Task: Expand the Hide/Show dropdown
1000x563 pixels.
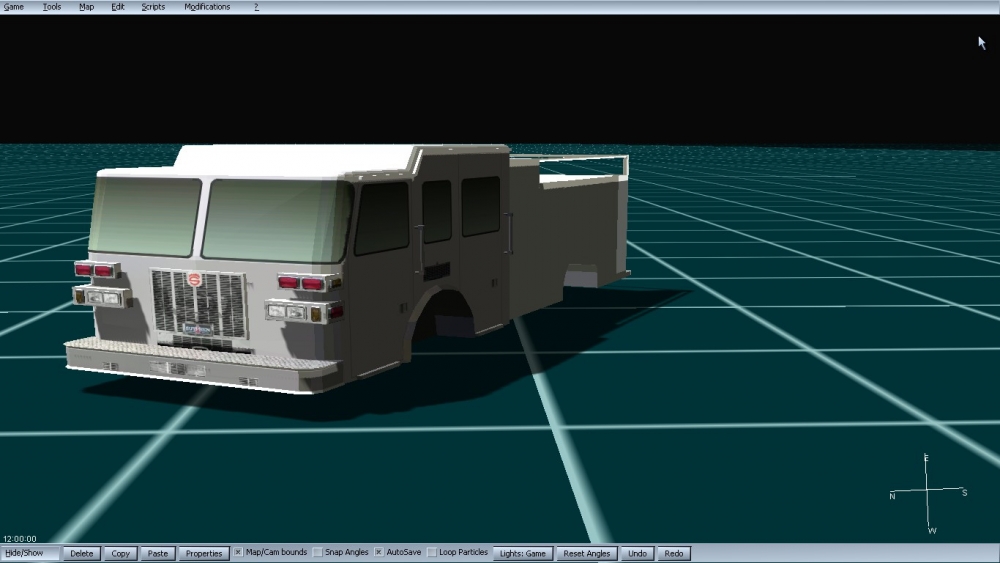Action: tap(30, 553)
